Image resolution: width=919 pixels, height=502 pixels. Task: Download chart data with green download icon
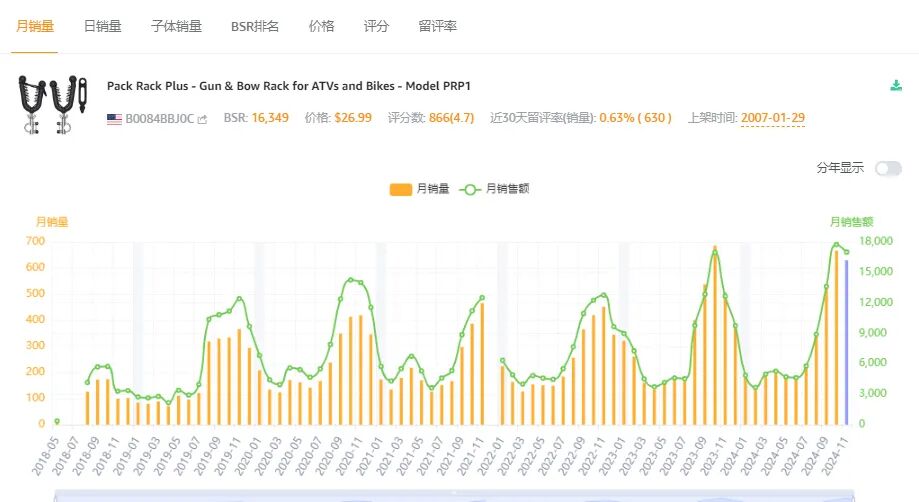(896, 86)
